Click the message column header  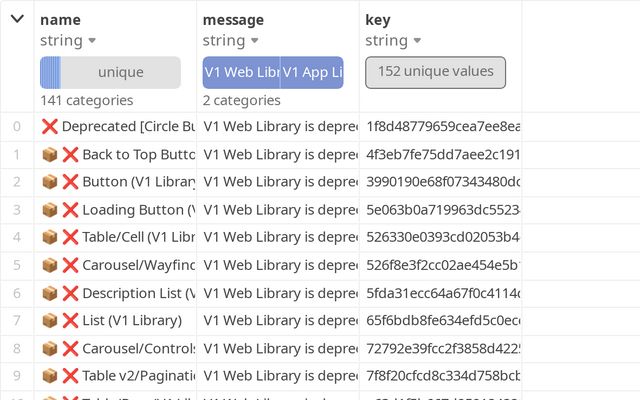pyautogui.click(x=233, y=19)
